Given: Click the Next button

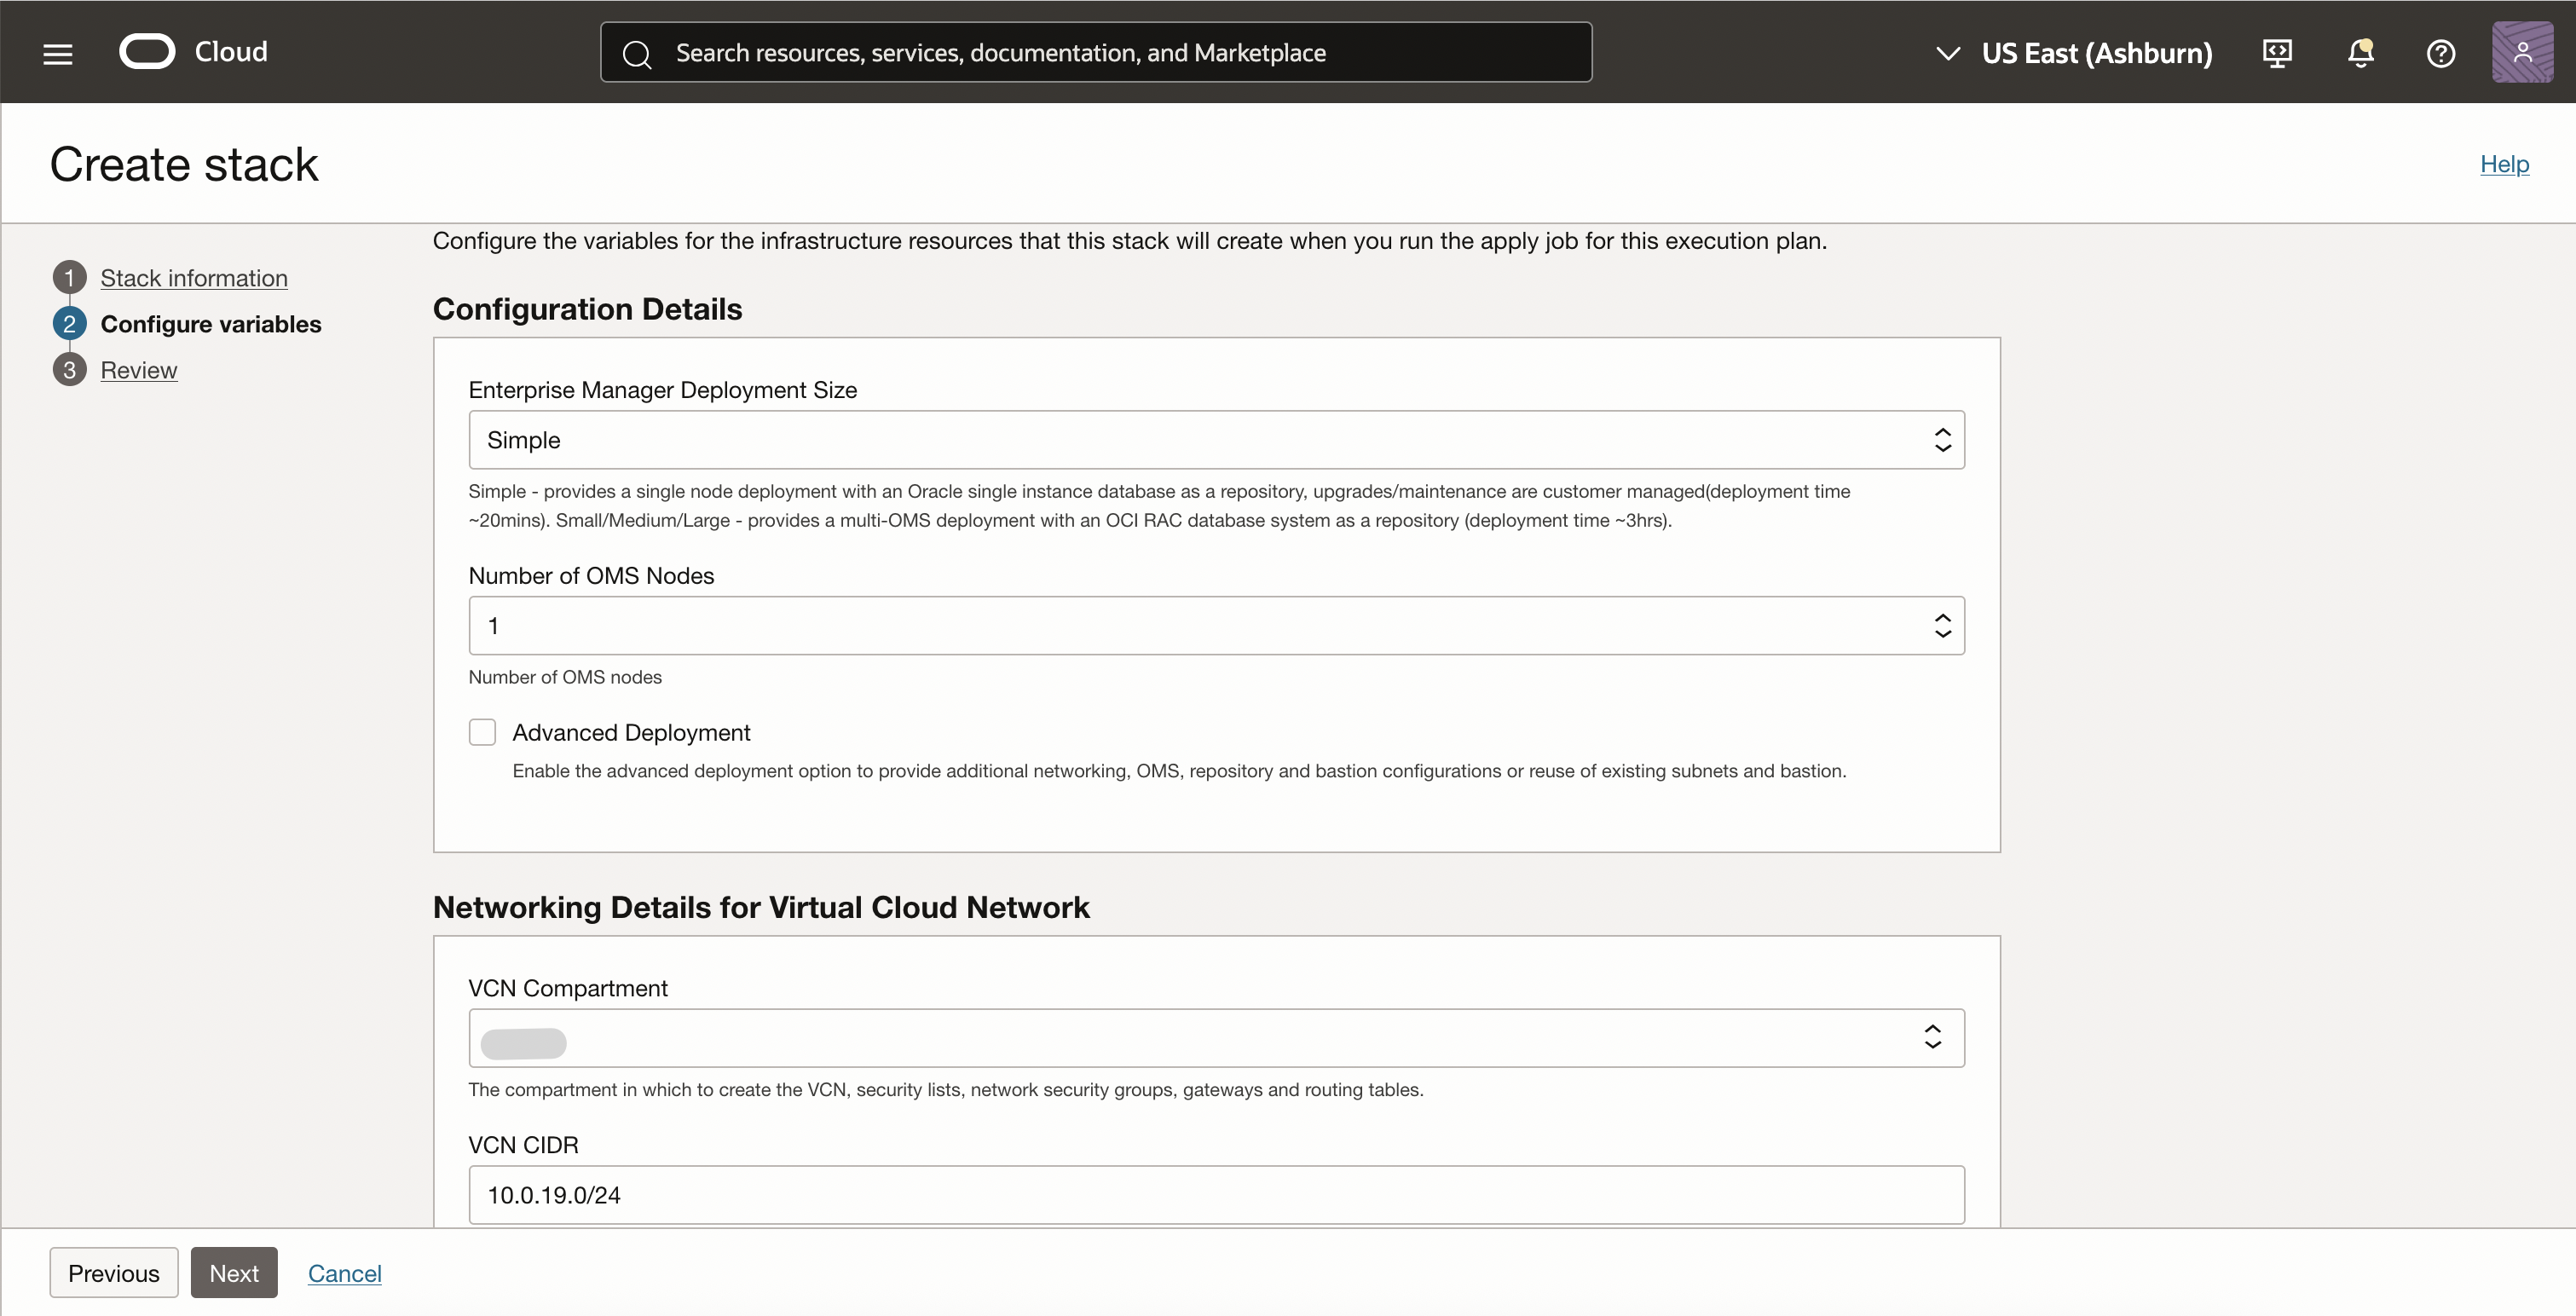Looking at the screenshot, I should 234,1272.
